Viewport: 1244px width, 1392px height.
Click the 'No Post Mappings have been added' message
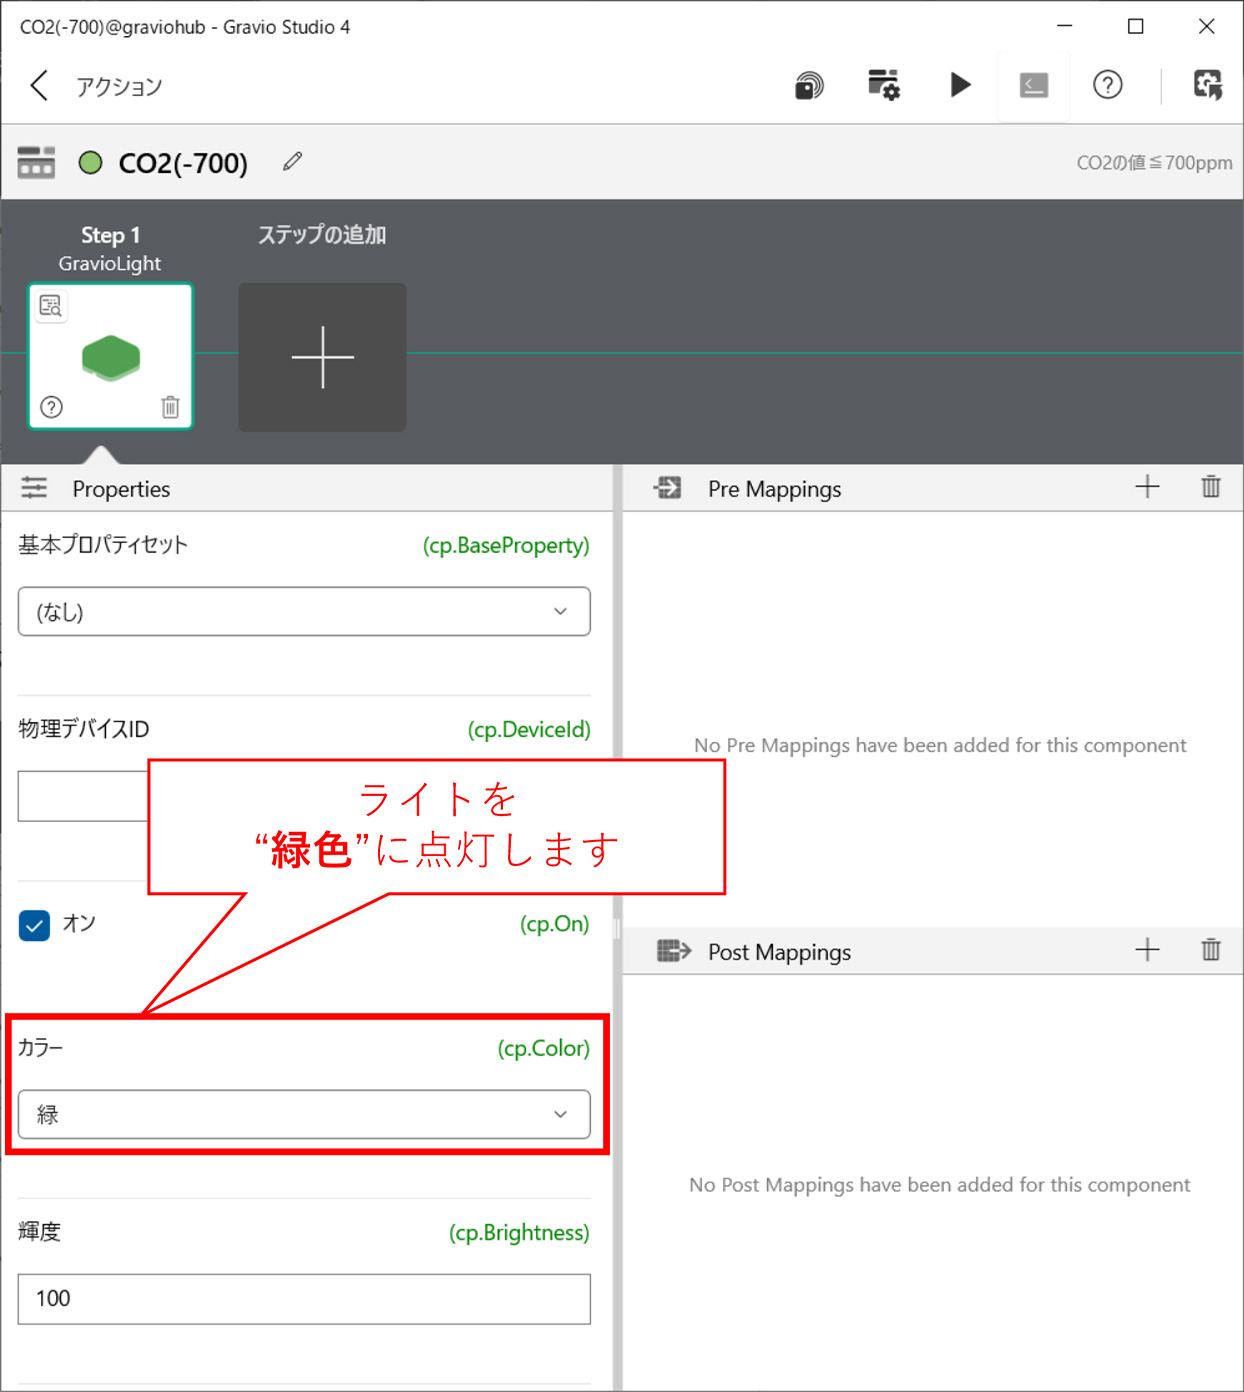pyautogui.click(x=939, y=1185)
